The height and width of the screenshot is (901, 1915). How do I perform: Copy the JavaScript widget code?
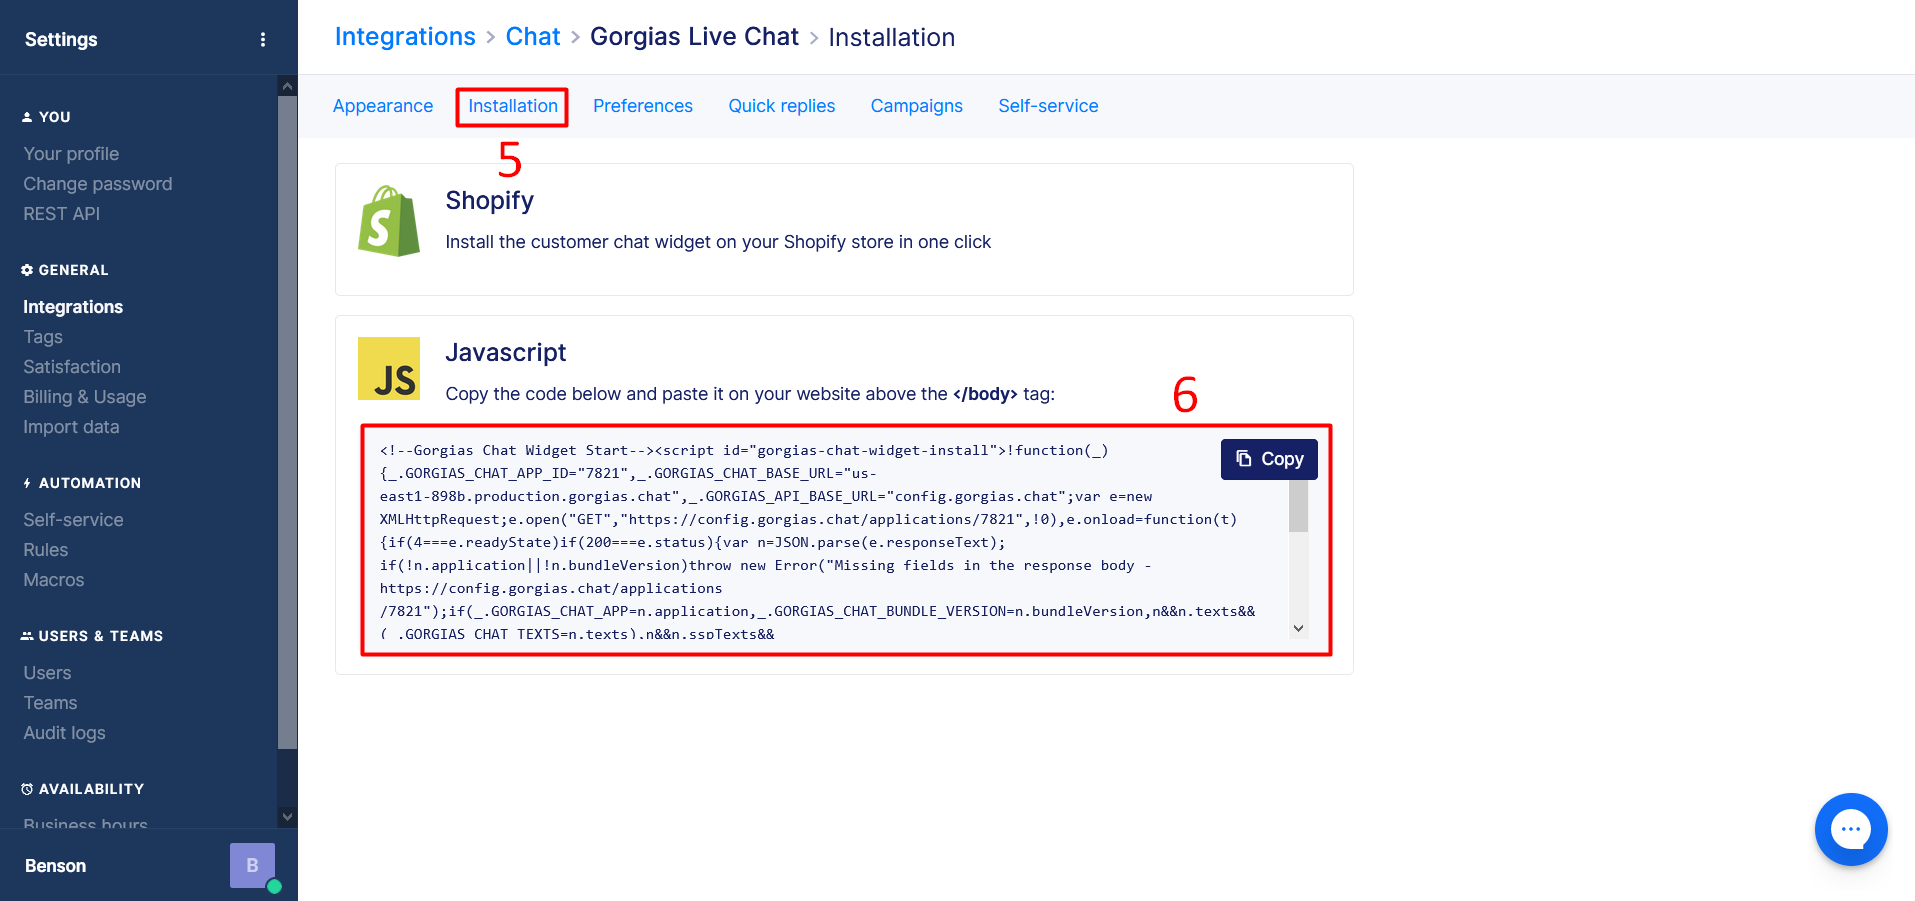click(x=1268, y=459)
